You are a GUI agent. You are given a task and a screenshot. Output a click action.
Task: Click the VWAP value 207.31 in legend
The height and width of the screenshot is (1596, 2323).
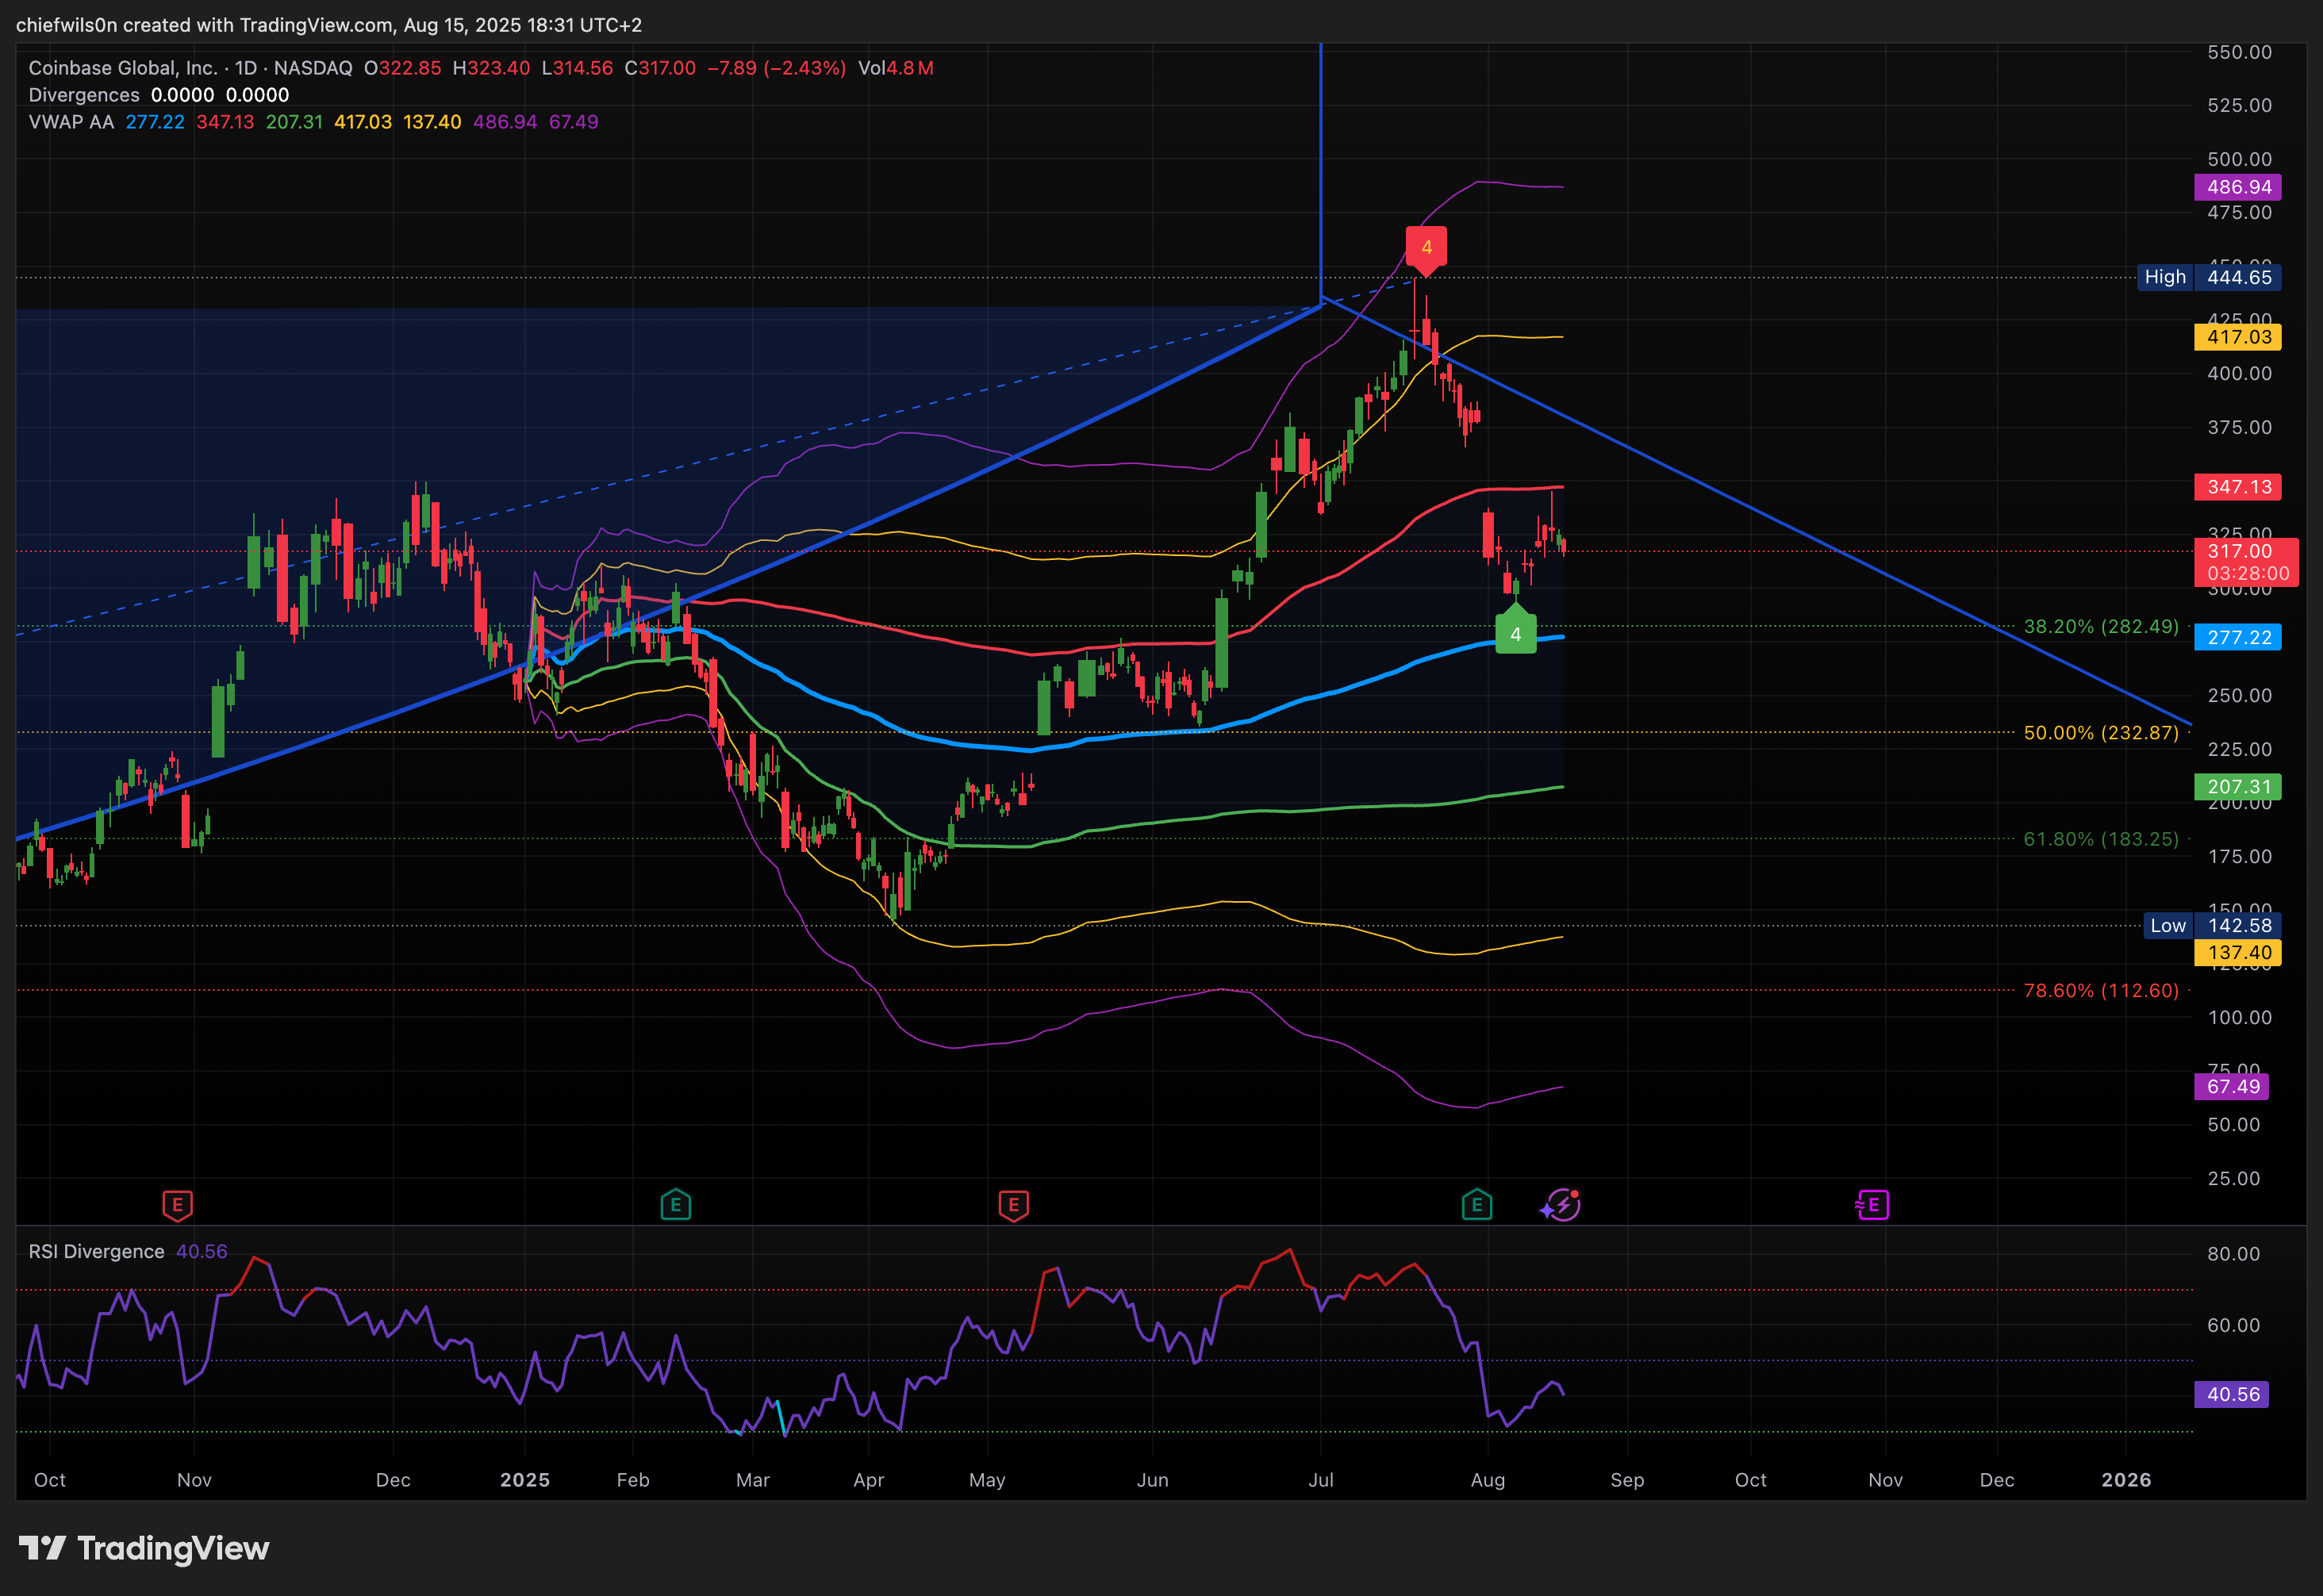tap(294, 122)
